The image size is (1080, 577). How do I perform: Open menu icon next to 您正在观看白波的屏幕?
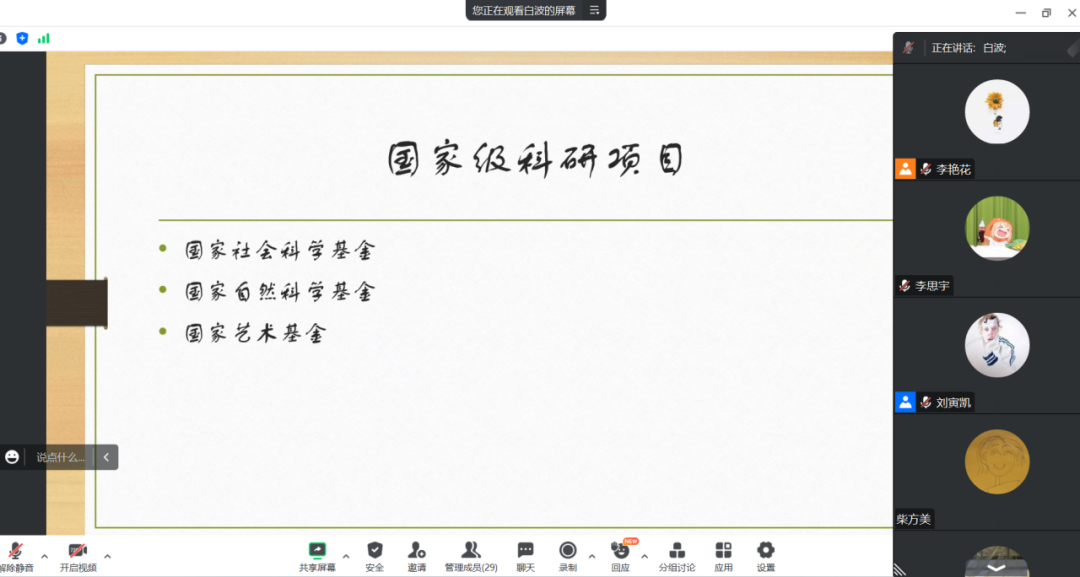click(594, 10)
